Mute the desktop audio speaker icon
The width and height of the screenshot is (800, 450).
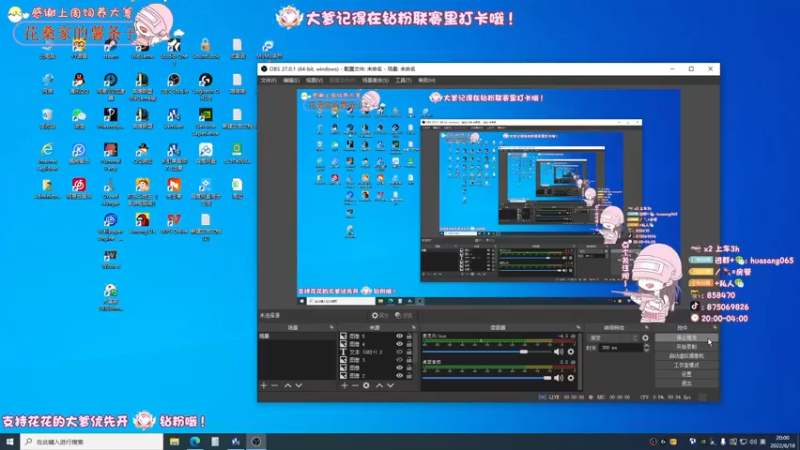tap(559, 378)
